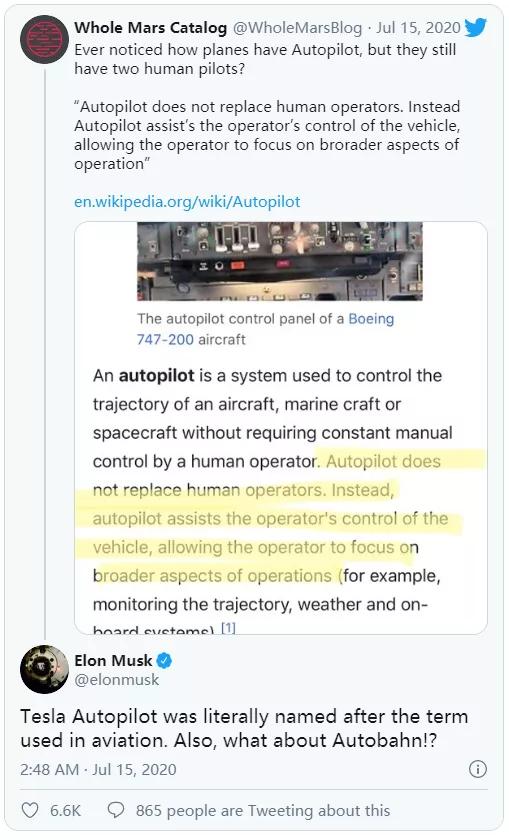509x840 pixels.
Task: Open the tweet info circle icon
Action: (x=477, y=769)
